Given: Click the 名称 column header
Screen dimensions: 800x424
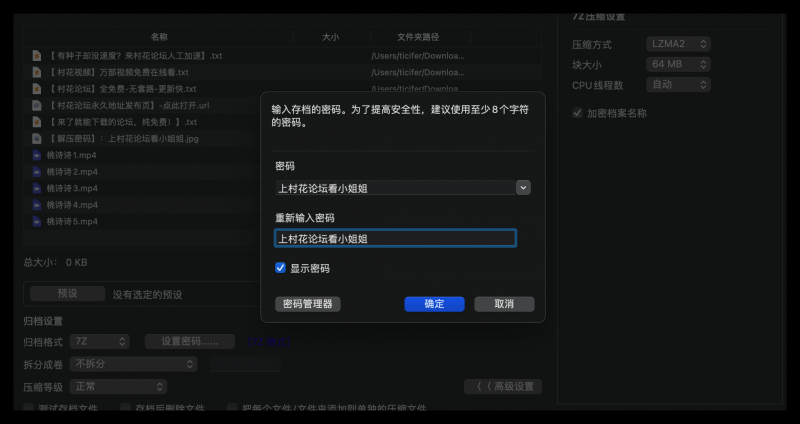Looking at the screenshot, I should click(159, 36).
